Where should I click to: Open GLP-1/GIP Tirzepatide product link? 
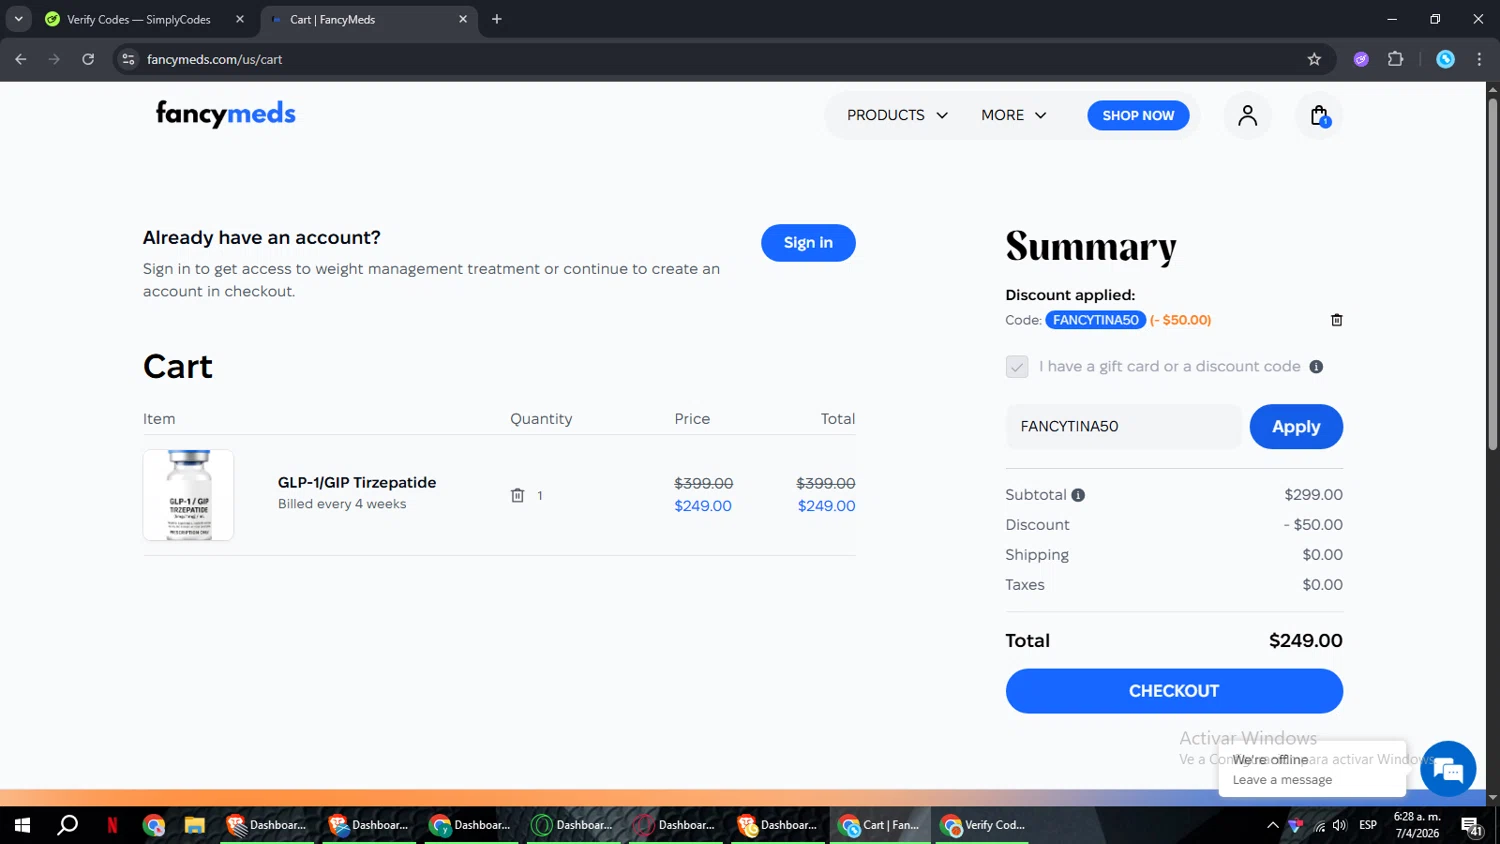(357, 482)
